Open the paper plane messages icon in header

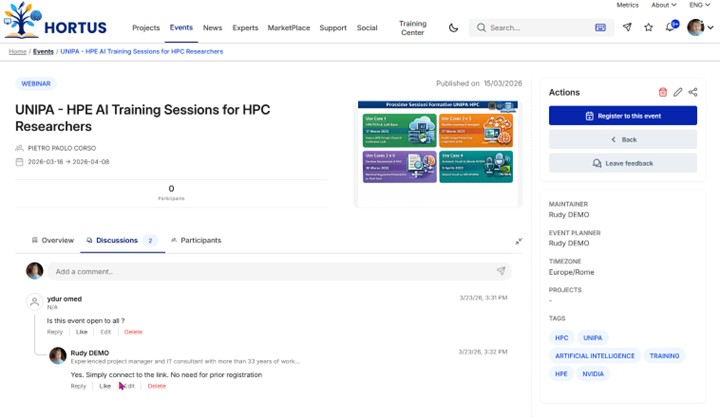[x=627, y=27]
